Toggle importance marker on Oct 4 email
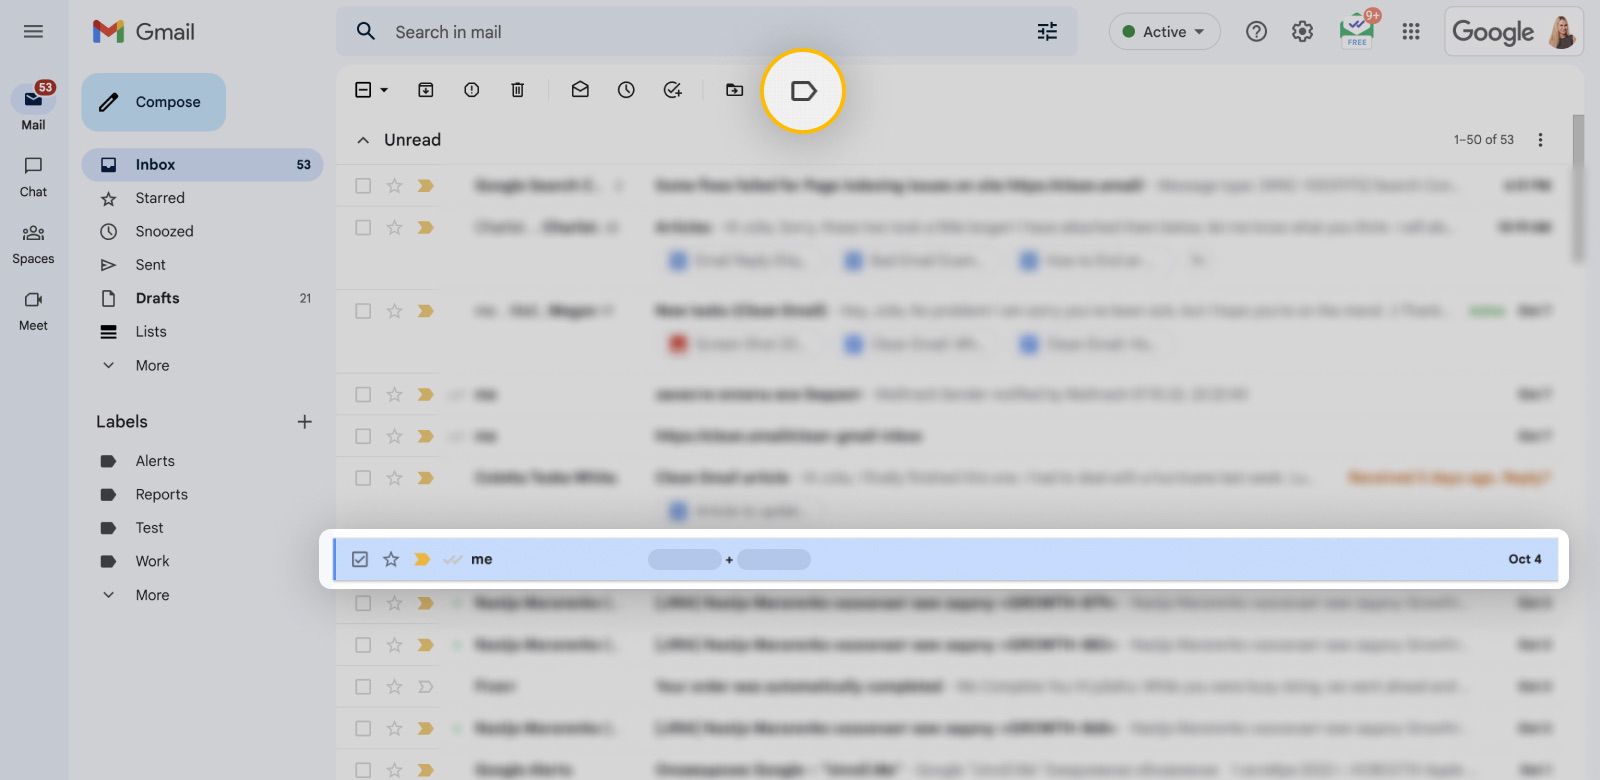Viewport: 1600px width, 780px height. coord(422,559)
